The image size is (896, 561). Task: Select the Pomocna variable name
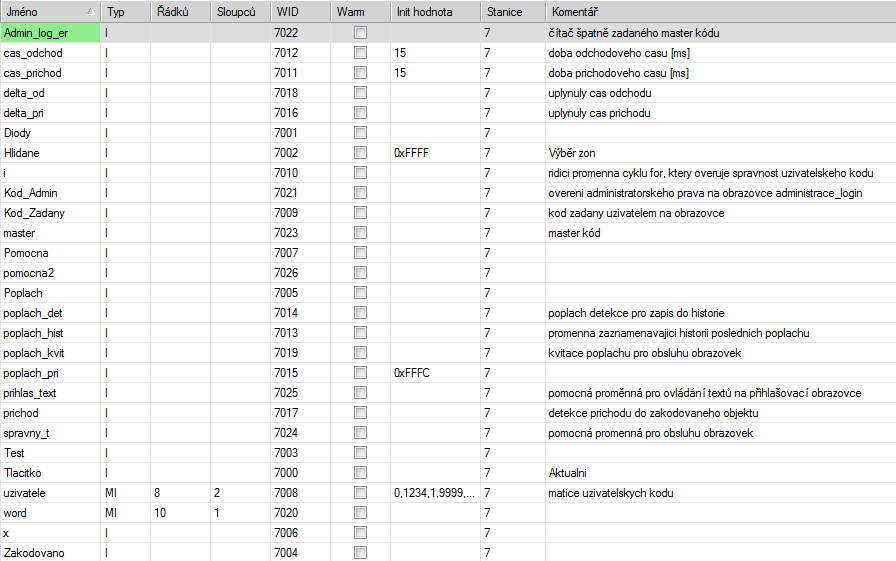(x=26, y=253)
